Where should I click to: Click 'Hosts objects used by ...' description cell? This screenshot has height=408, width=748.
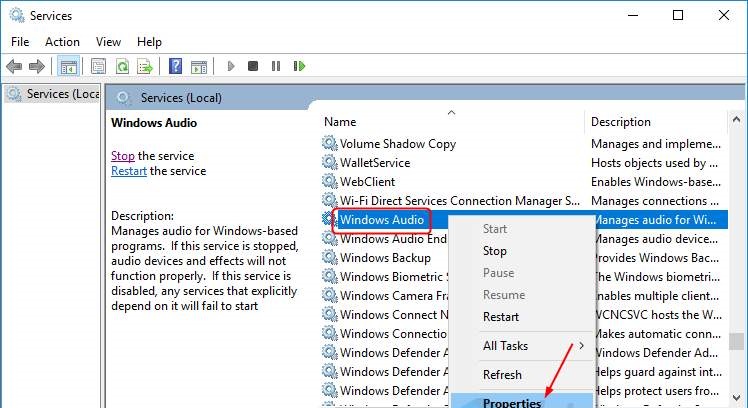pos(654,163)
